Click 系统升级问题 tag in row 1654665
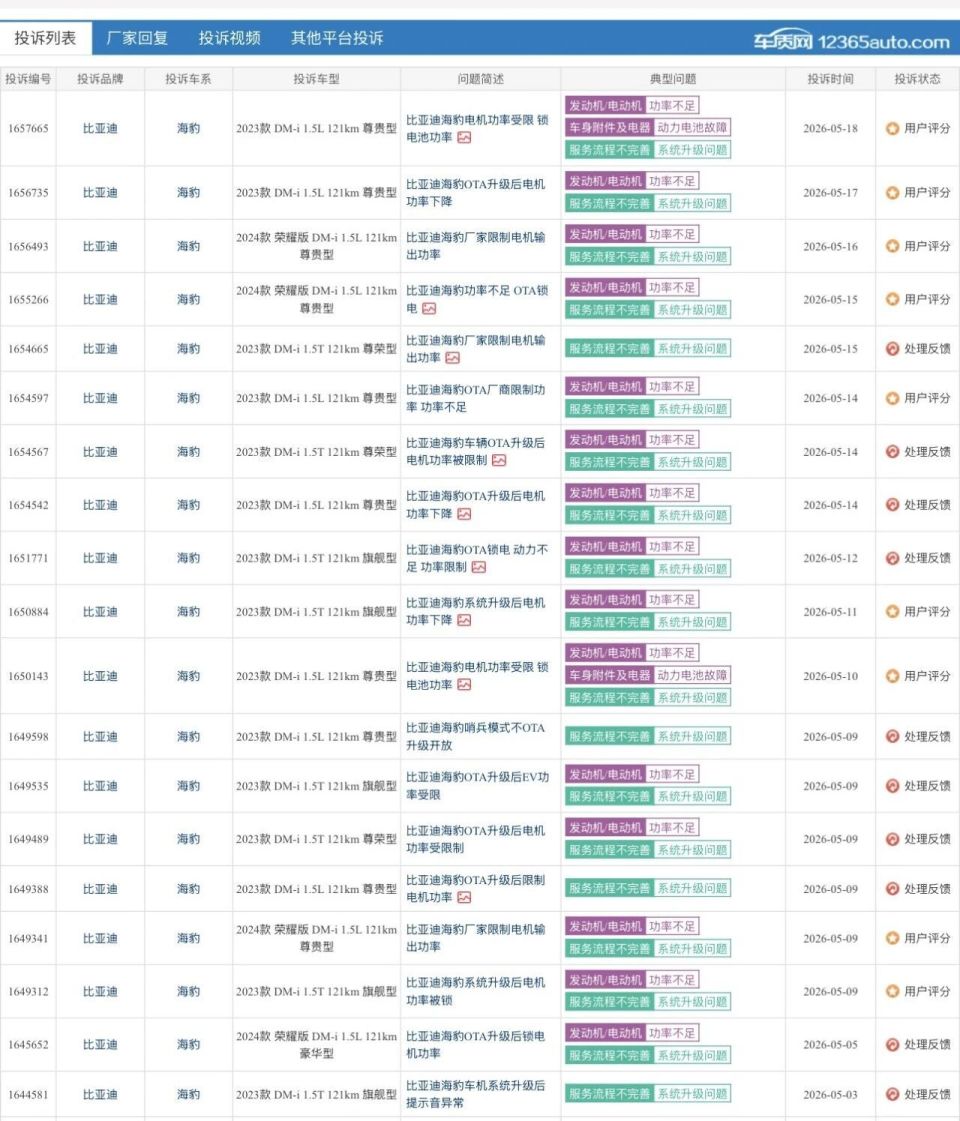Image resolution: width=960 pixels, height=1121 pixels. [692, 349]
